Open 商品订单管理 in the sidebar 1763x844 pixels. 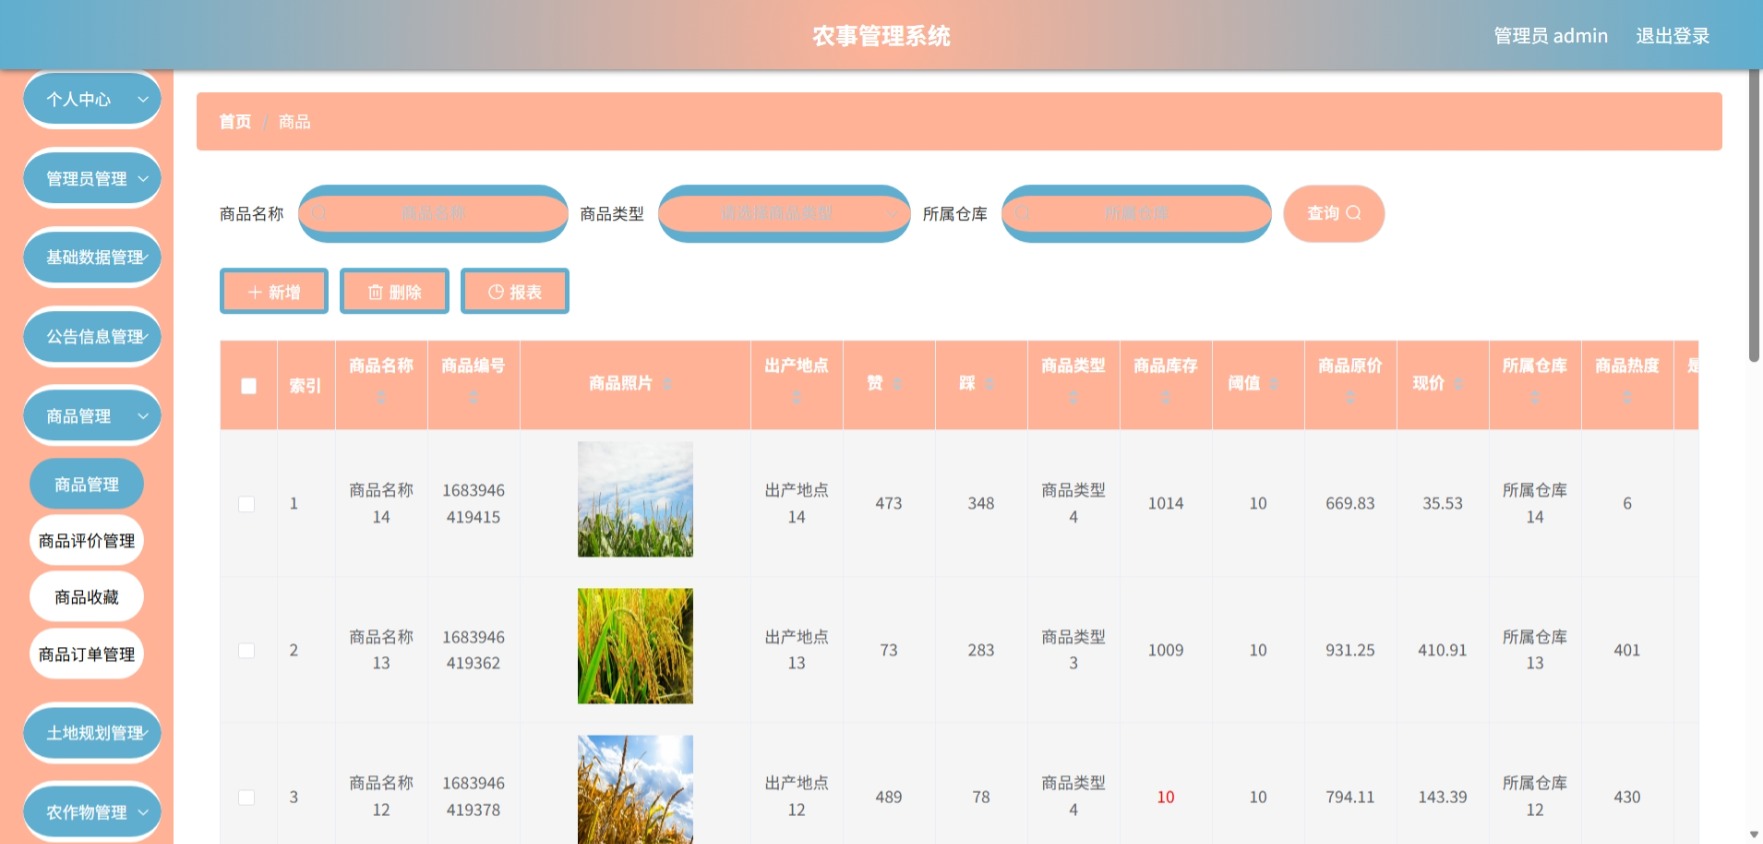click(87, 654)
